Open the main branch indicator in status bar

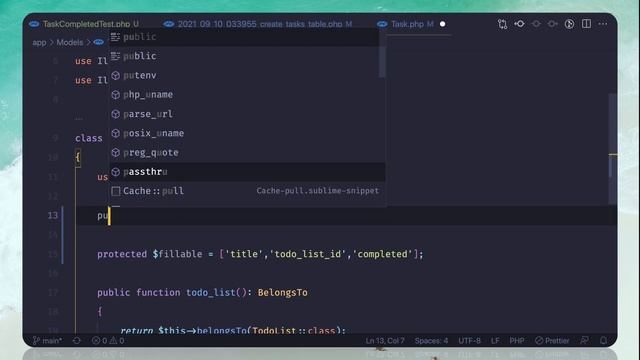point(47,340)
